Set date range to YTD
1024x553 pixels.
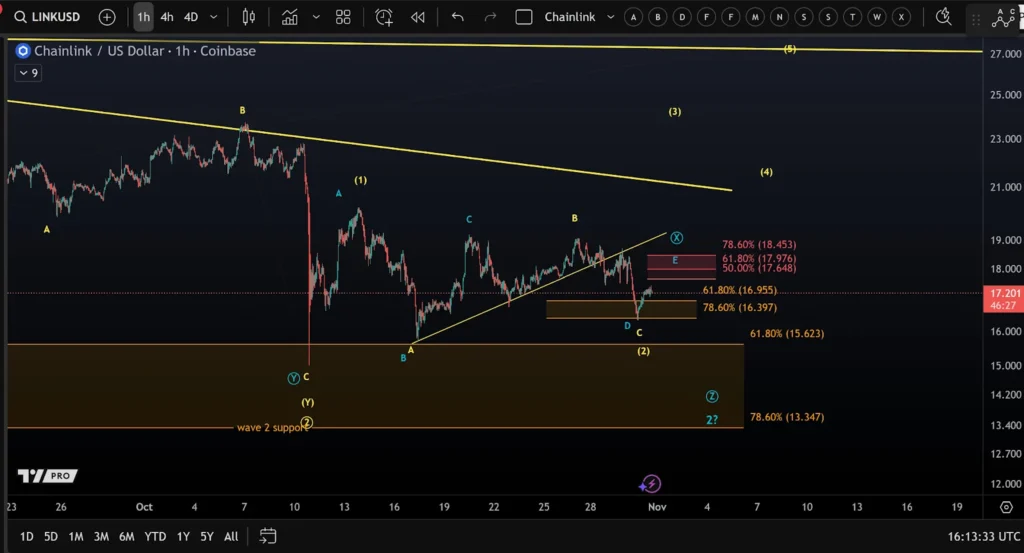tap(155, 536)
